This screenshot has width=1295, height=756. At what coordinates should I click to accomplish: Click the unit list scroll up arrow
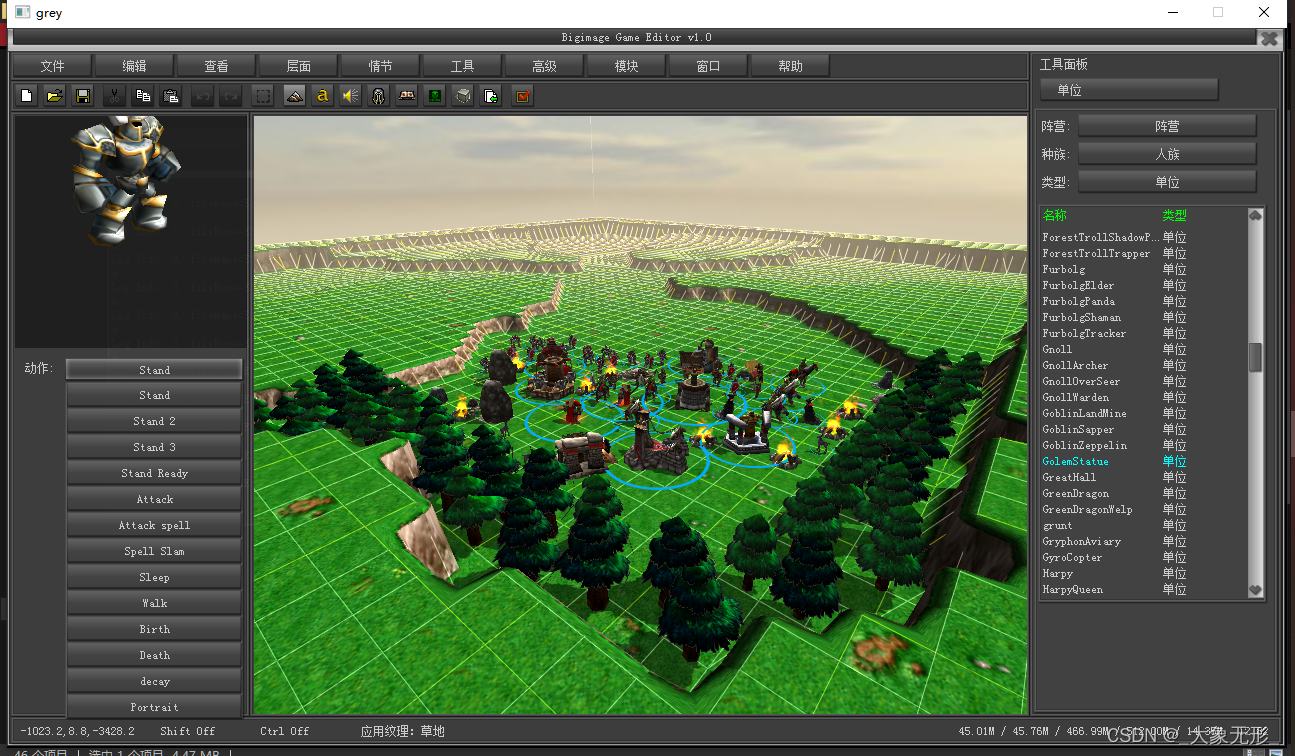click(1255, 215)
